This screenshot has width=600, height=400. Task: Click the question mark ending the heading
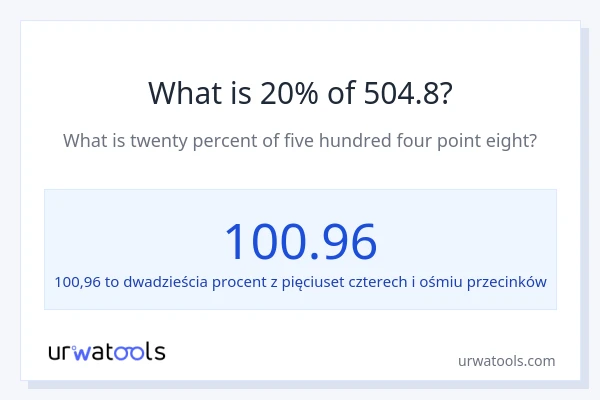[x=445, y=92]
